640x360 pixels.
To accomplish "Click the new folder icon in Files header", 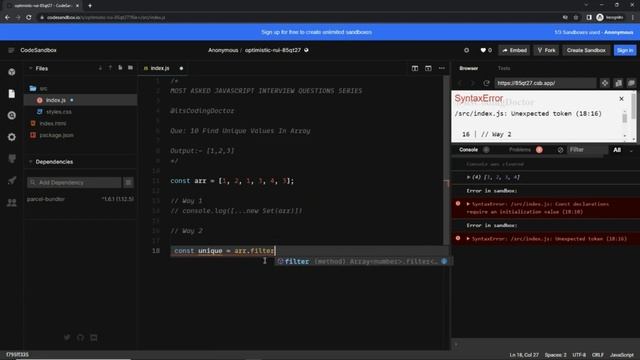I will coord(131,68).
